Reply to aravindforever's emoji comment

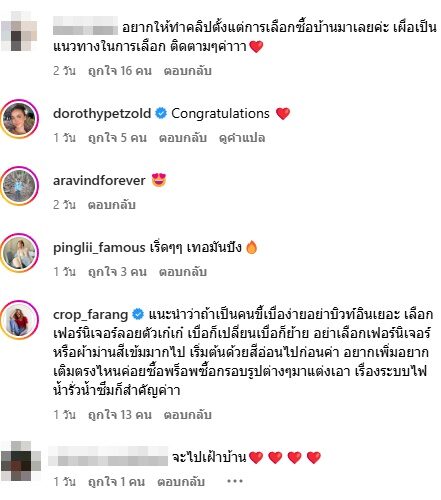tap(111, 205)
